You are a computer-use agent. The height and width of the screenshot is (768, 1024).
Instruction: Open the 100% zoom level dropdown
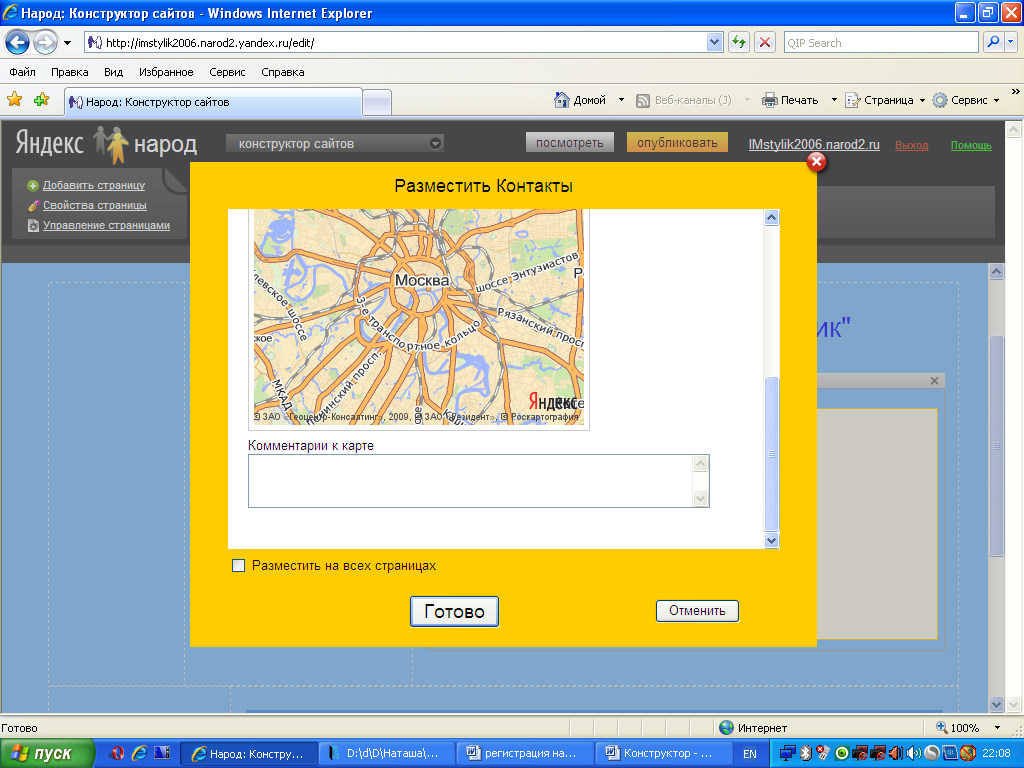click(997, 728)
